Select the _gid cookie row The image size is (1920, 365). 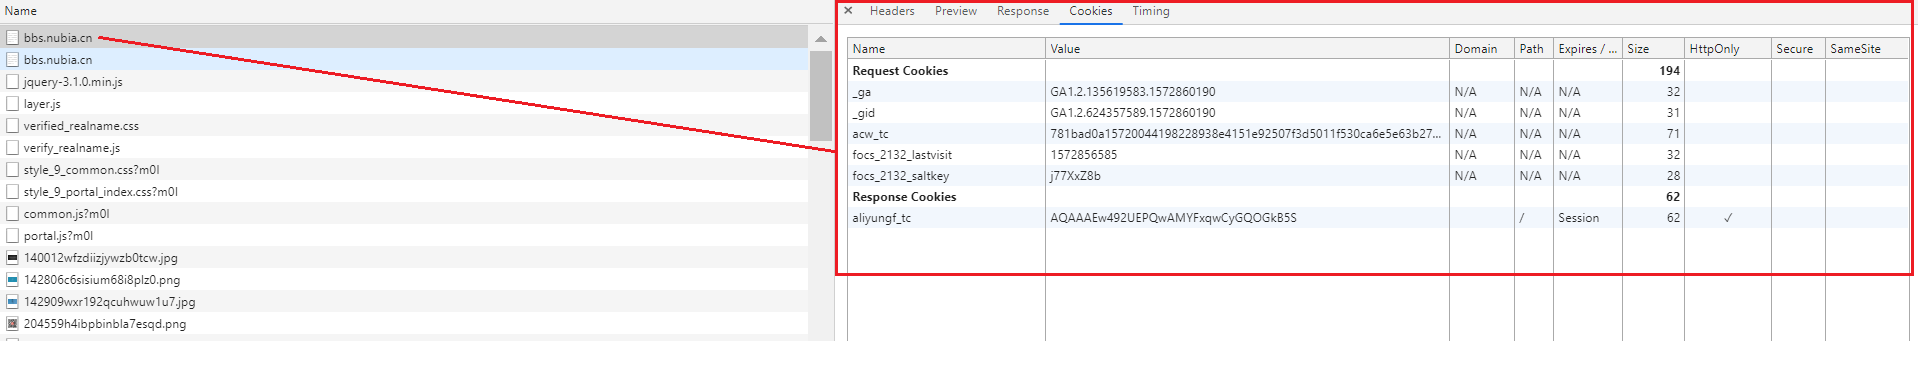(x=1378, y=112)
